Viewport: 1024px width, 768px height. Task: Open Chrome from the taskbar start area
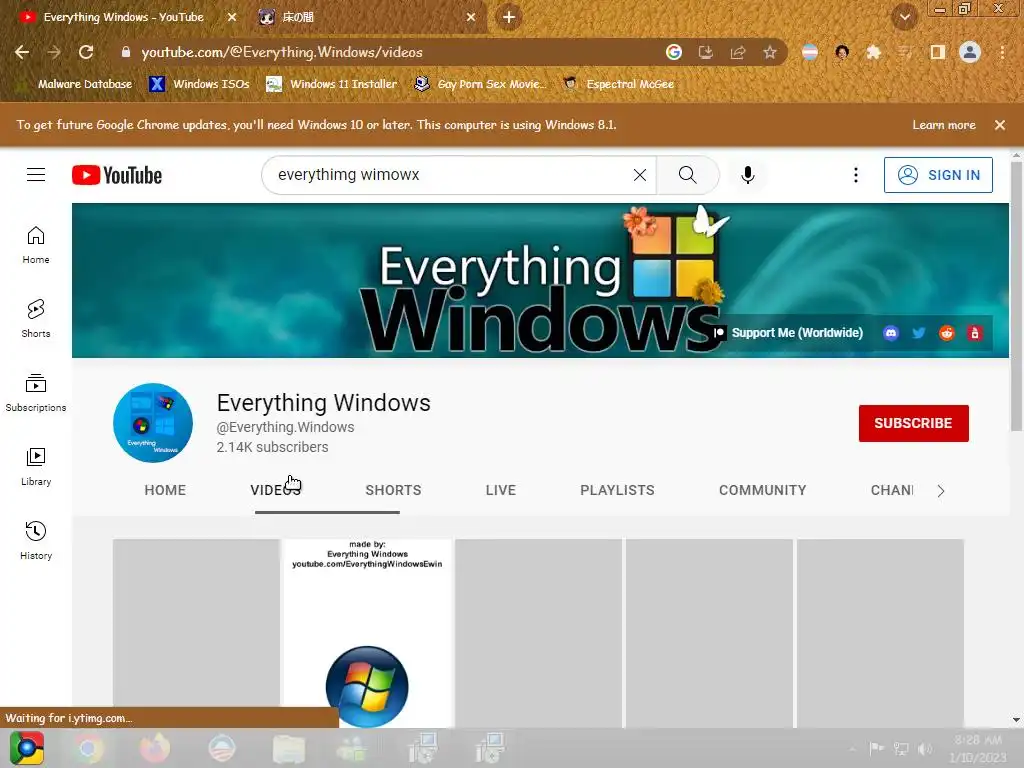coord(27,748)
